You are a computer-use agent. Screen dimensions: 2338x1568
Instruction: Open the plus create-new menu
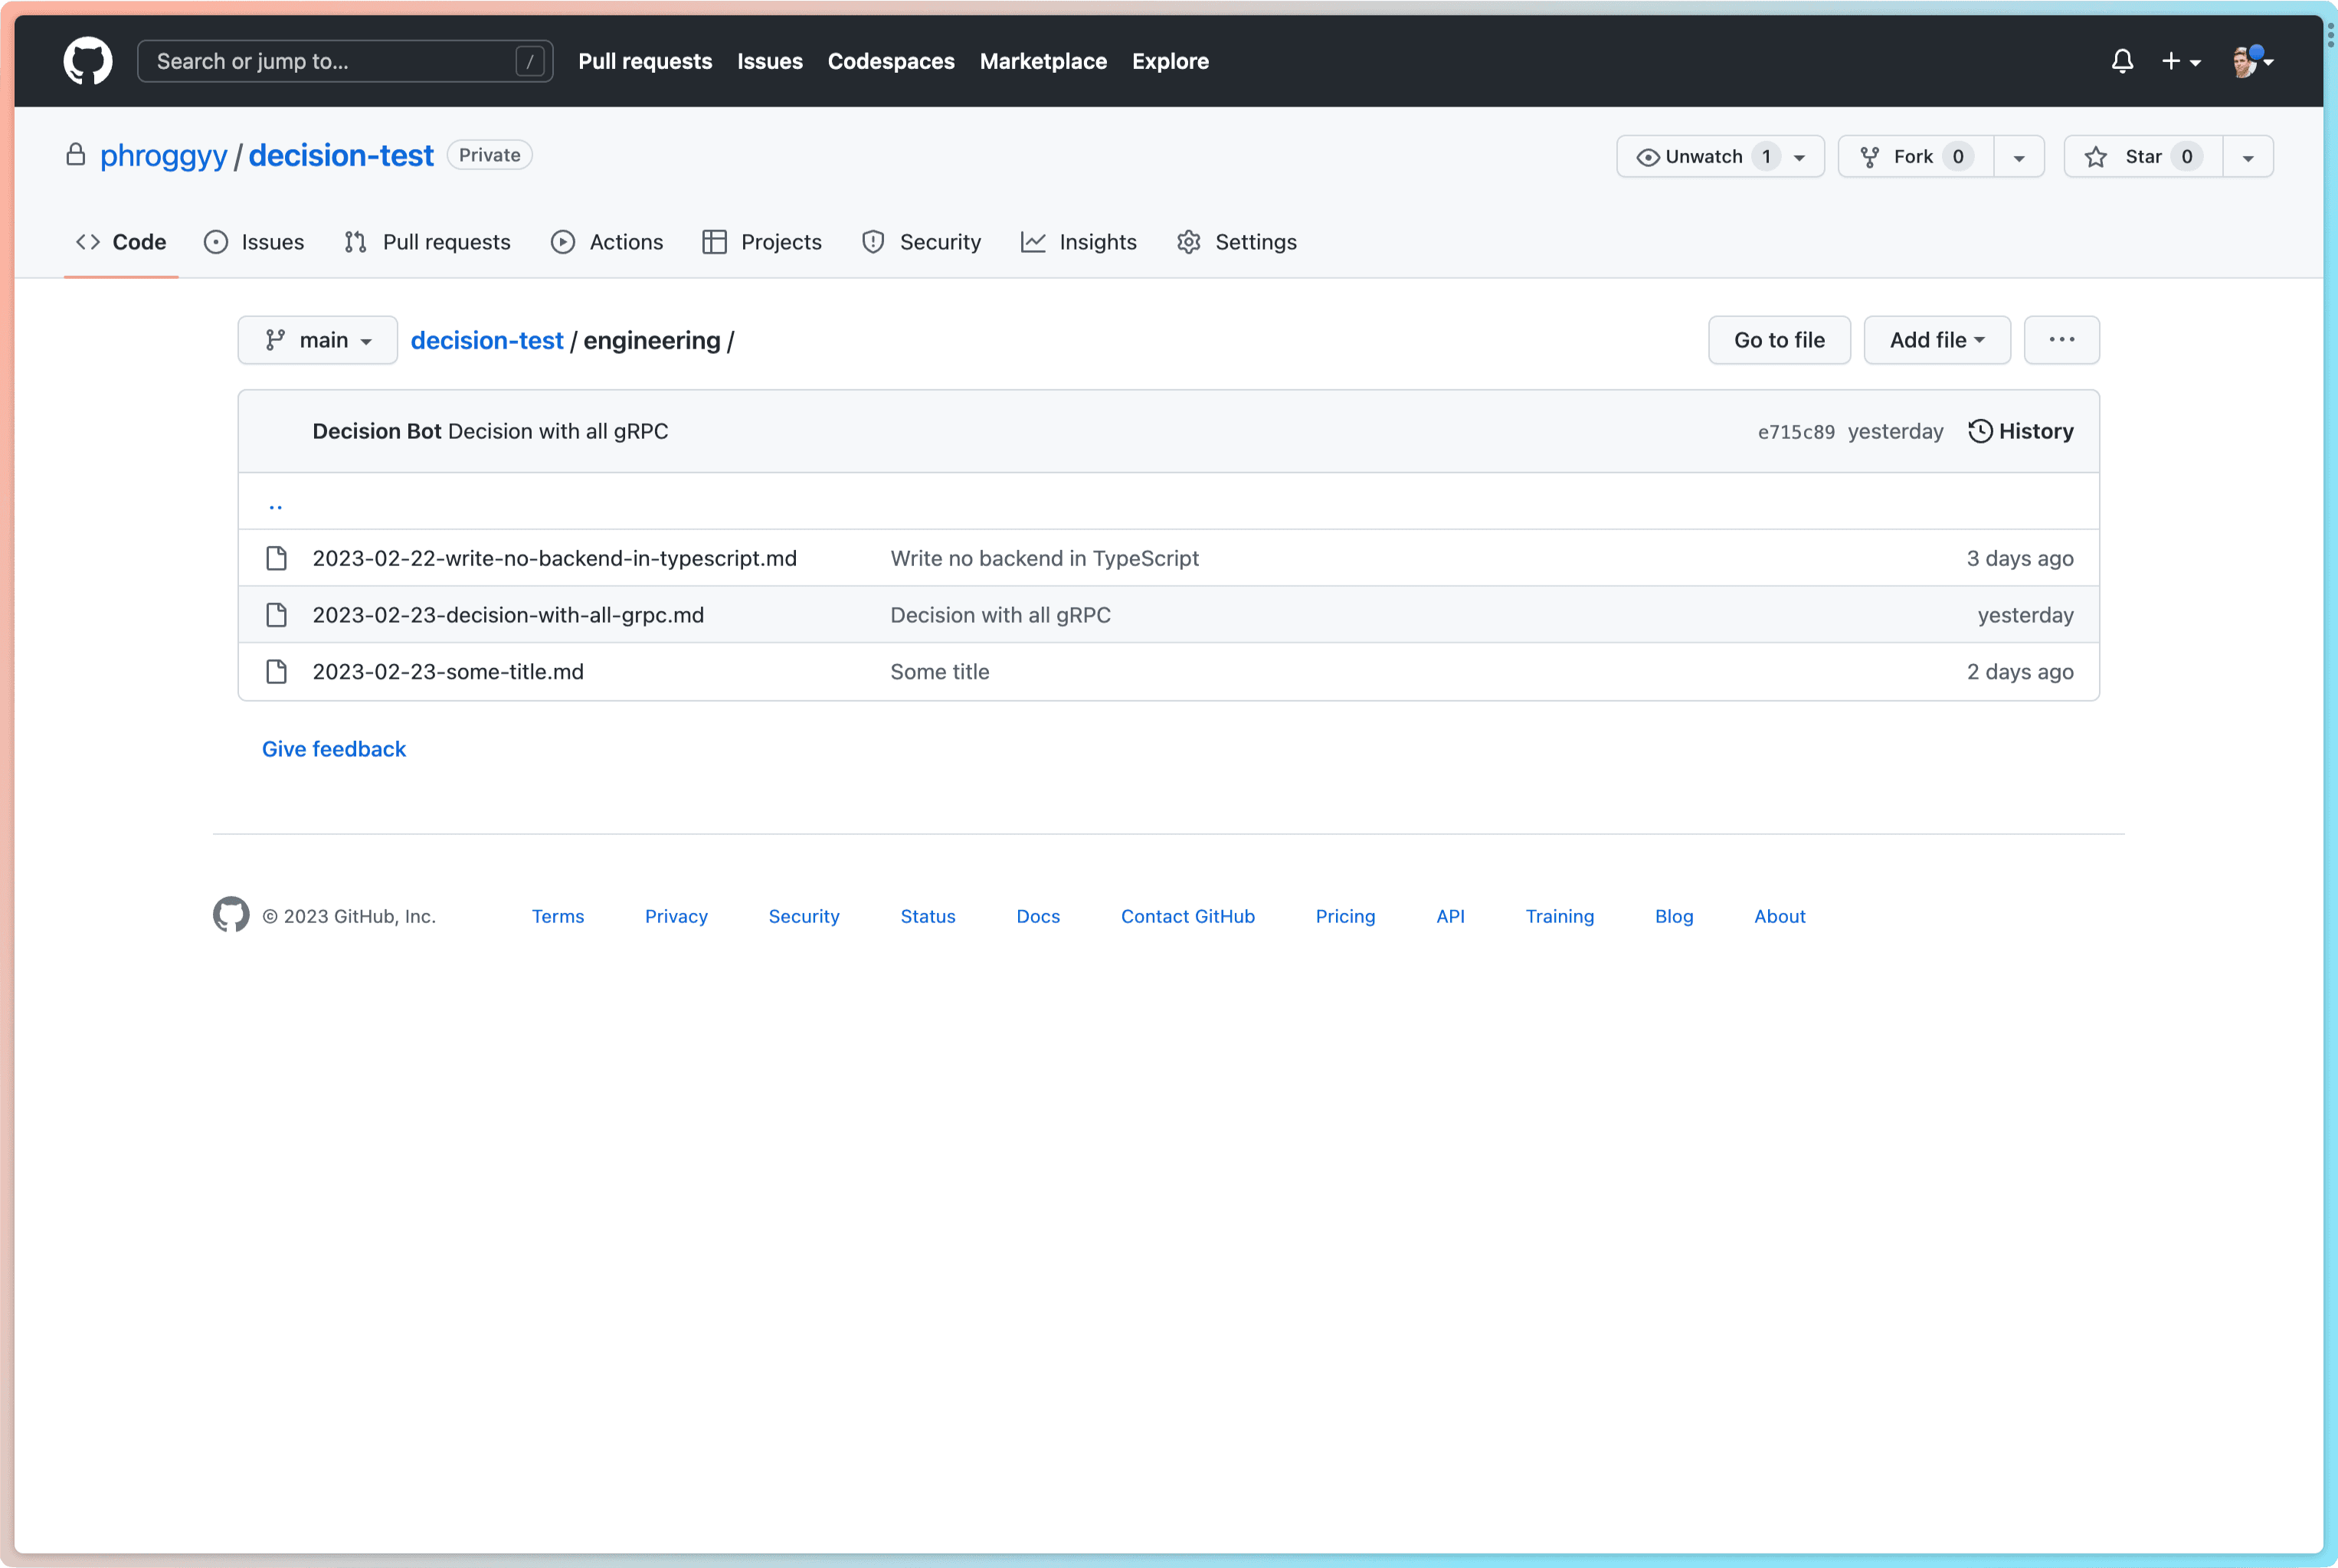(x=2180, y=61)
